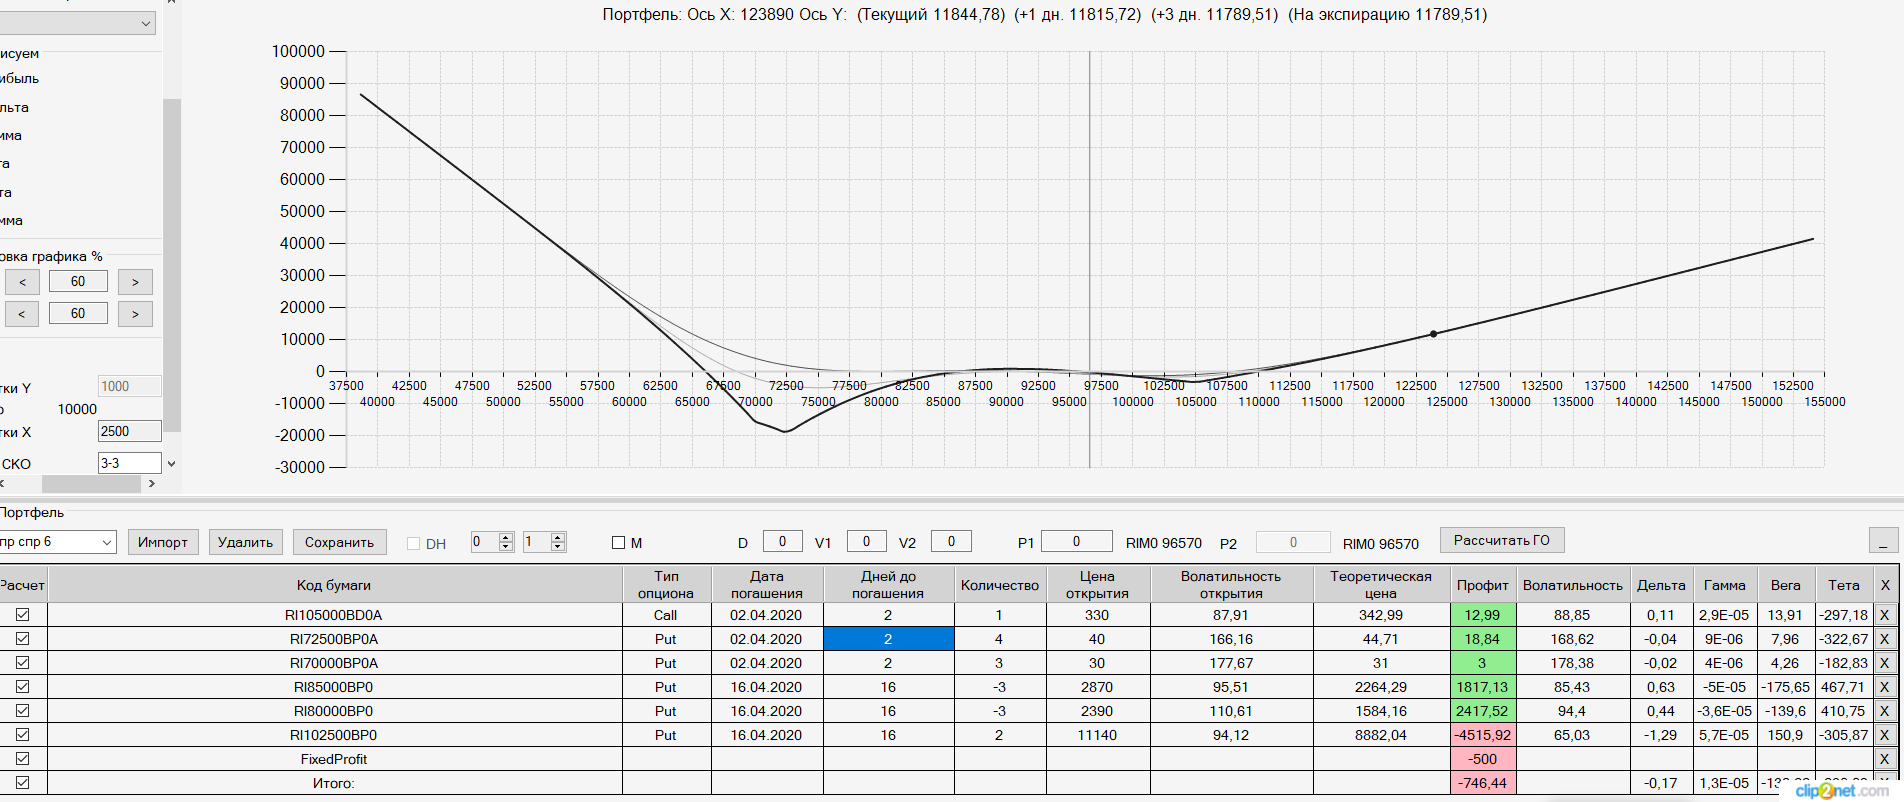
Task: Click the profit cell showing -4515,92
Action: [1483, 735]
